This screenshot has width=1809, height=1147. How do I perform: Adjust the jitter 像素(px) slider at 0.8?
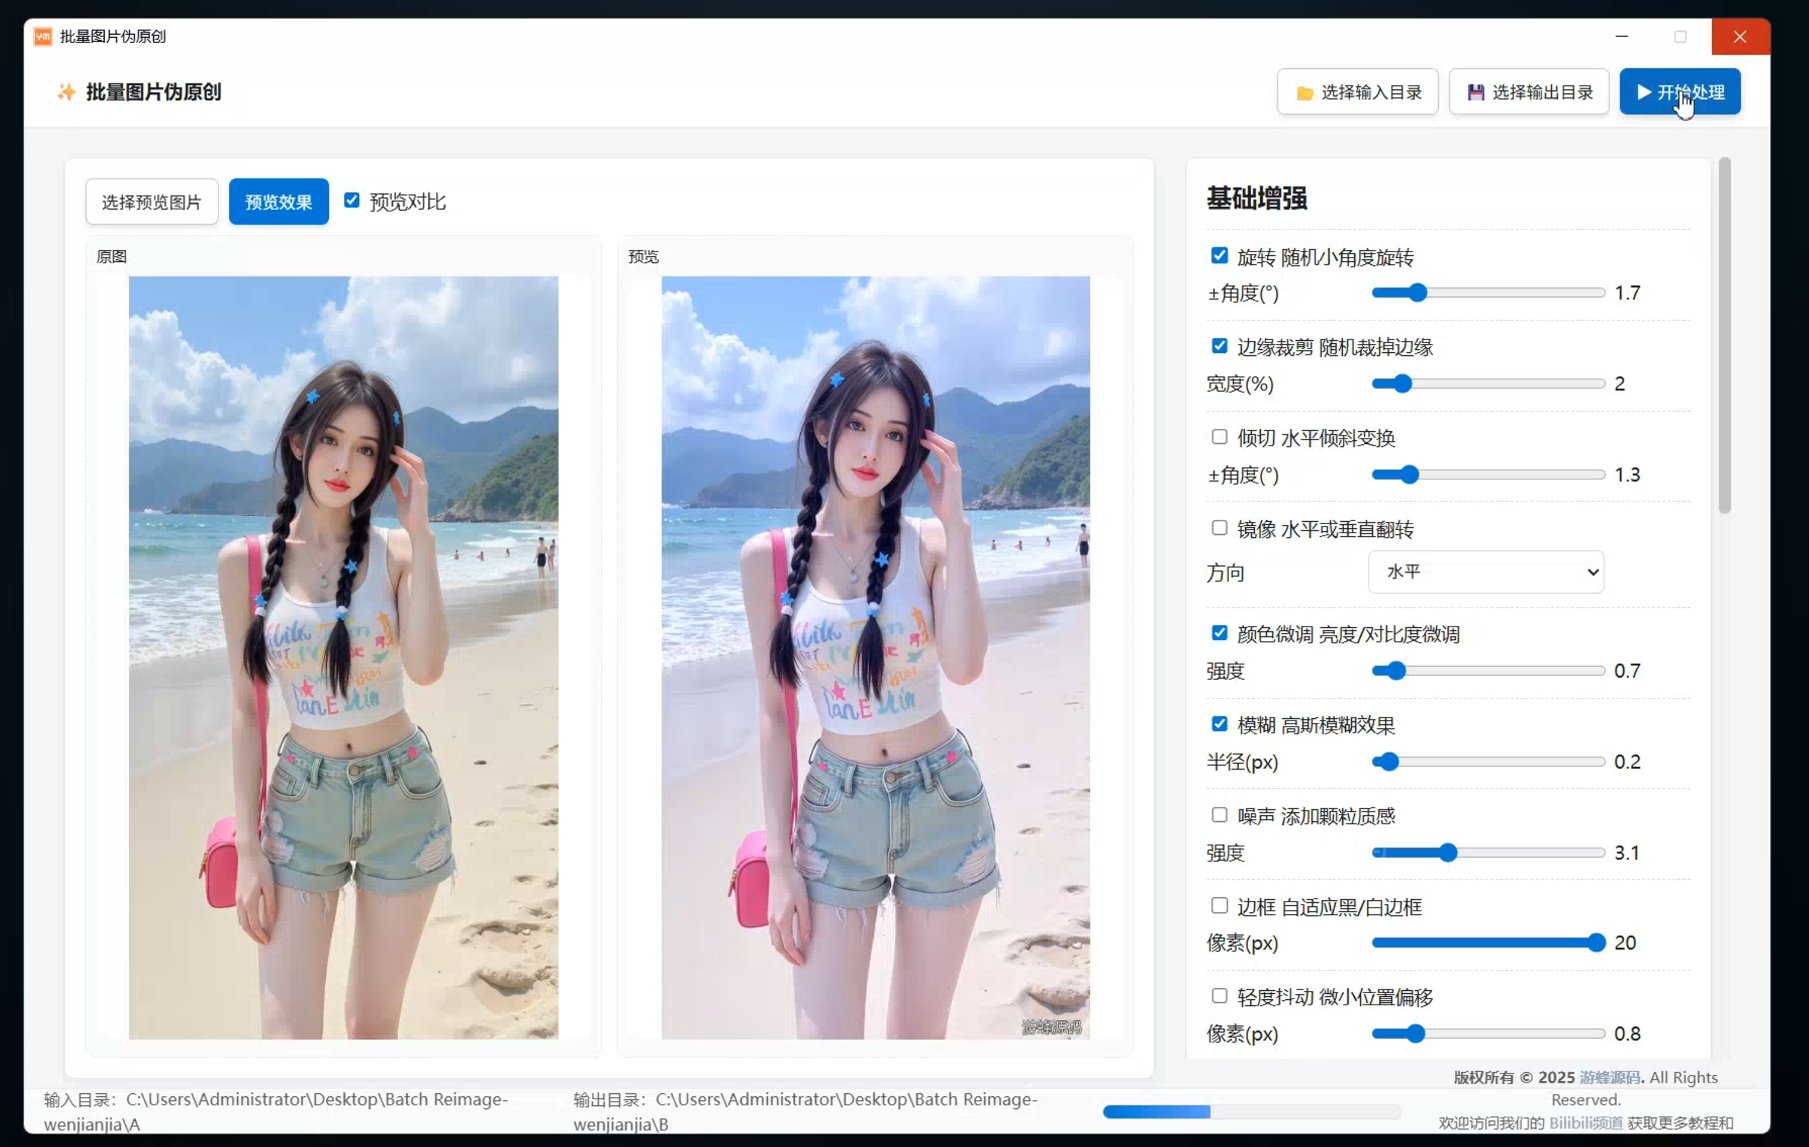[x=1488, y=1034]
